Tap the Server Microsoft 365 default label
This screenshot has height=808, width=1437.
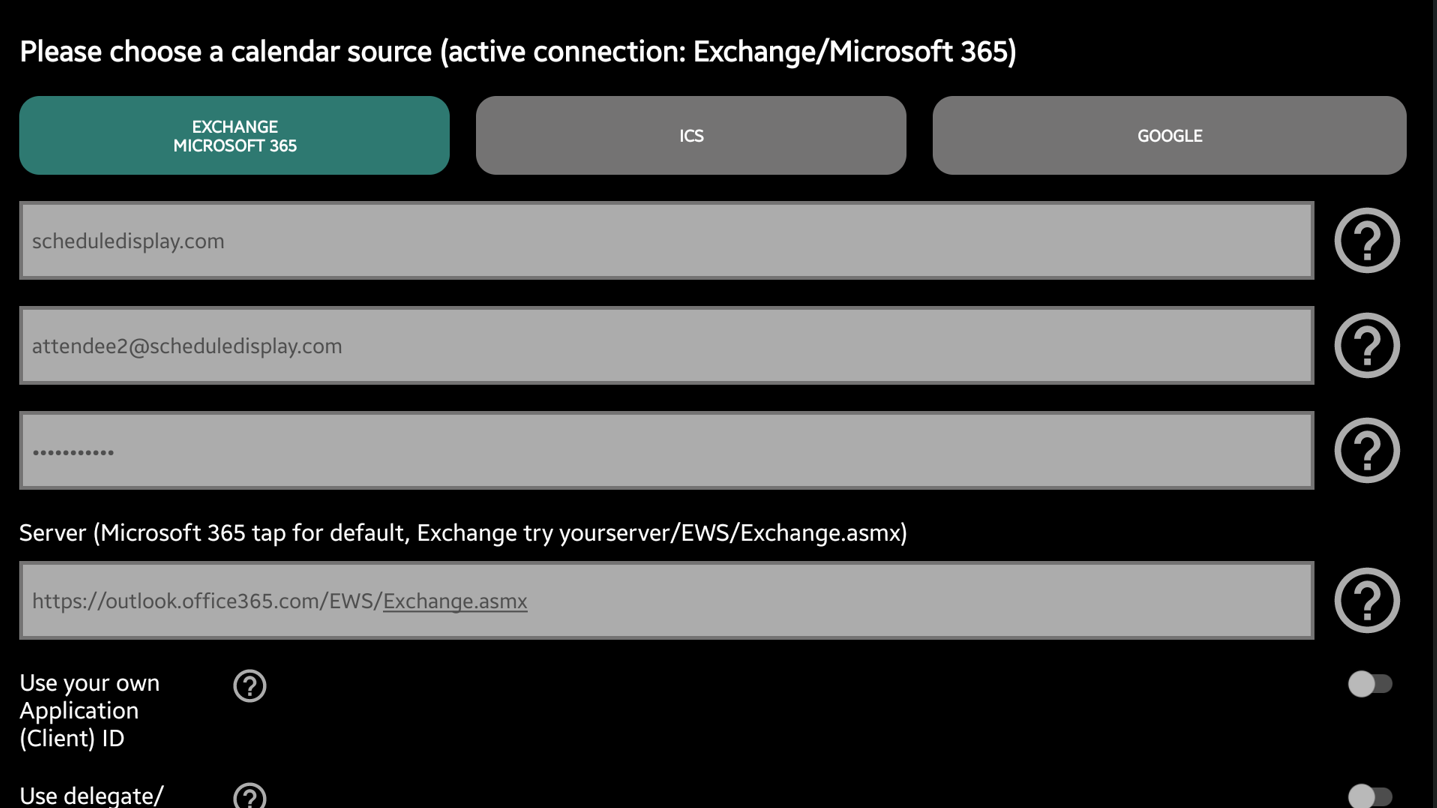tap(463, 533)
